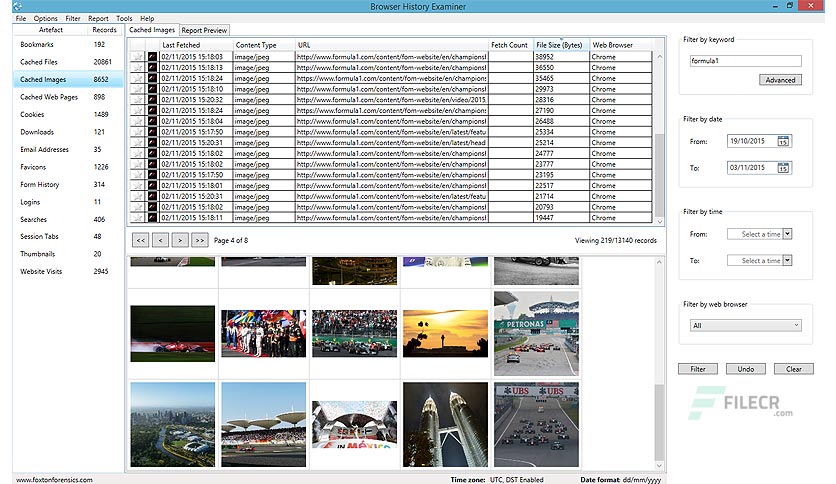Star the row with file size 19447

138,217
